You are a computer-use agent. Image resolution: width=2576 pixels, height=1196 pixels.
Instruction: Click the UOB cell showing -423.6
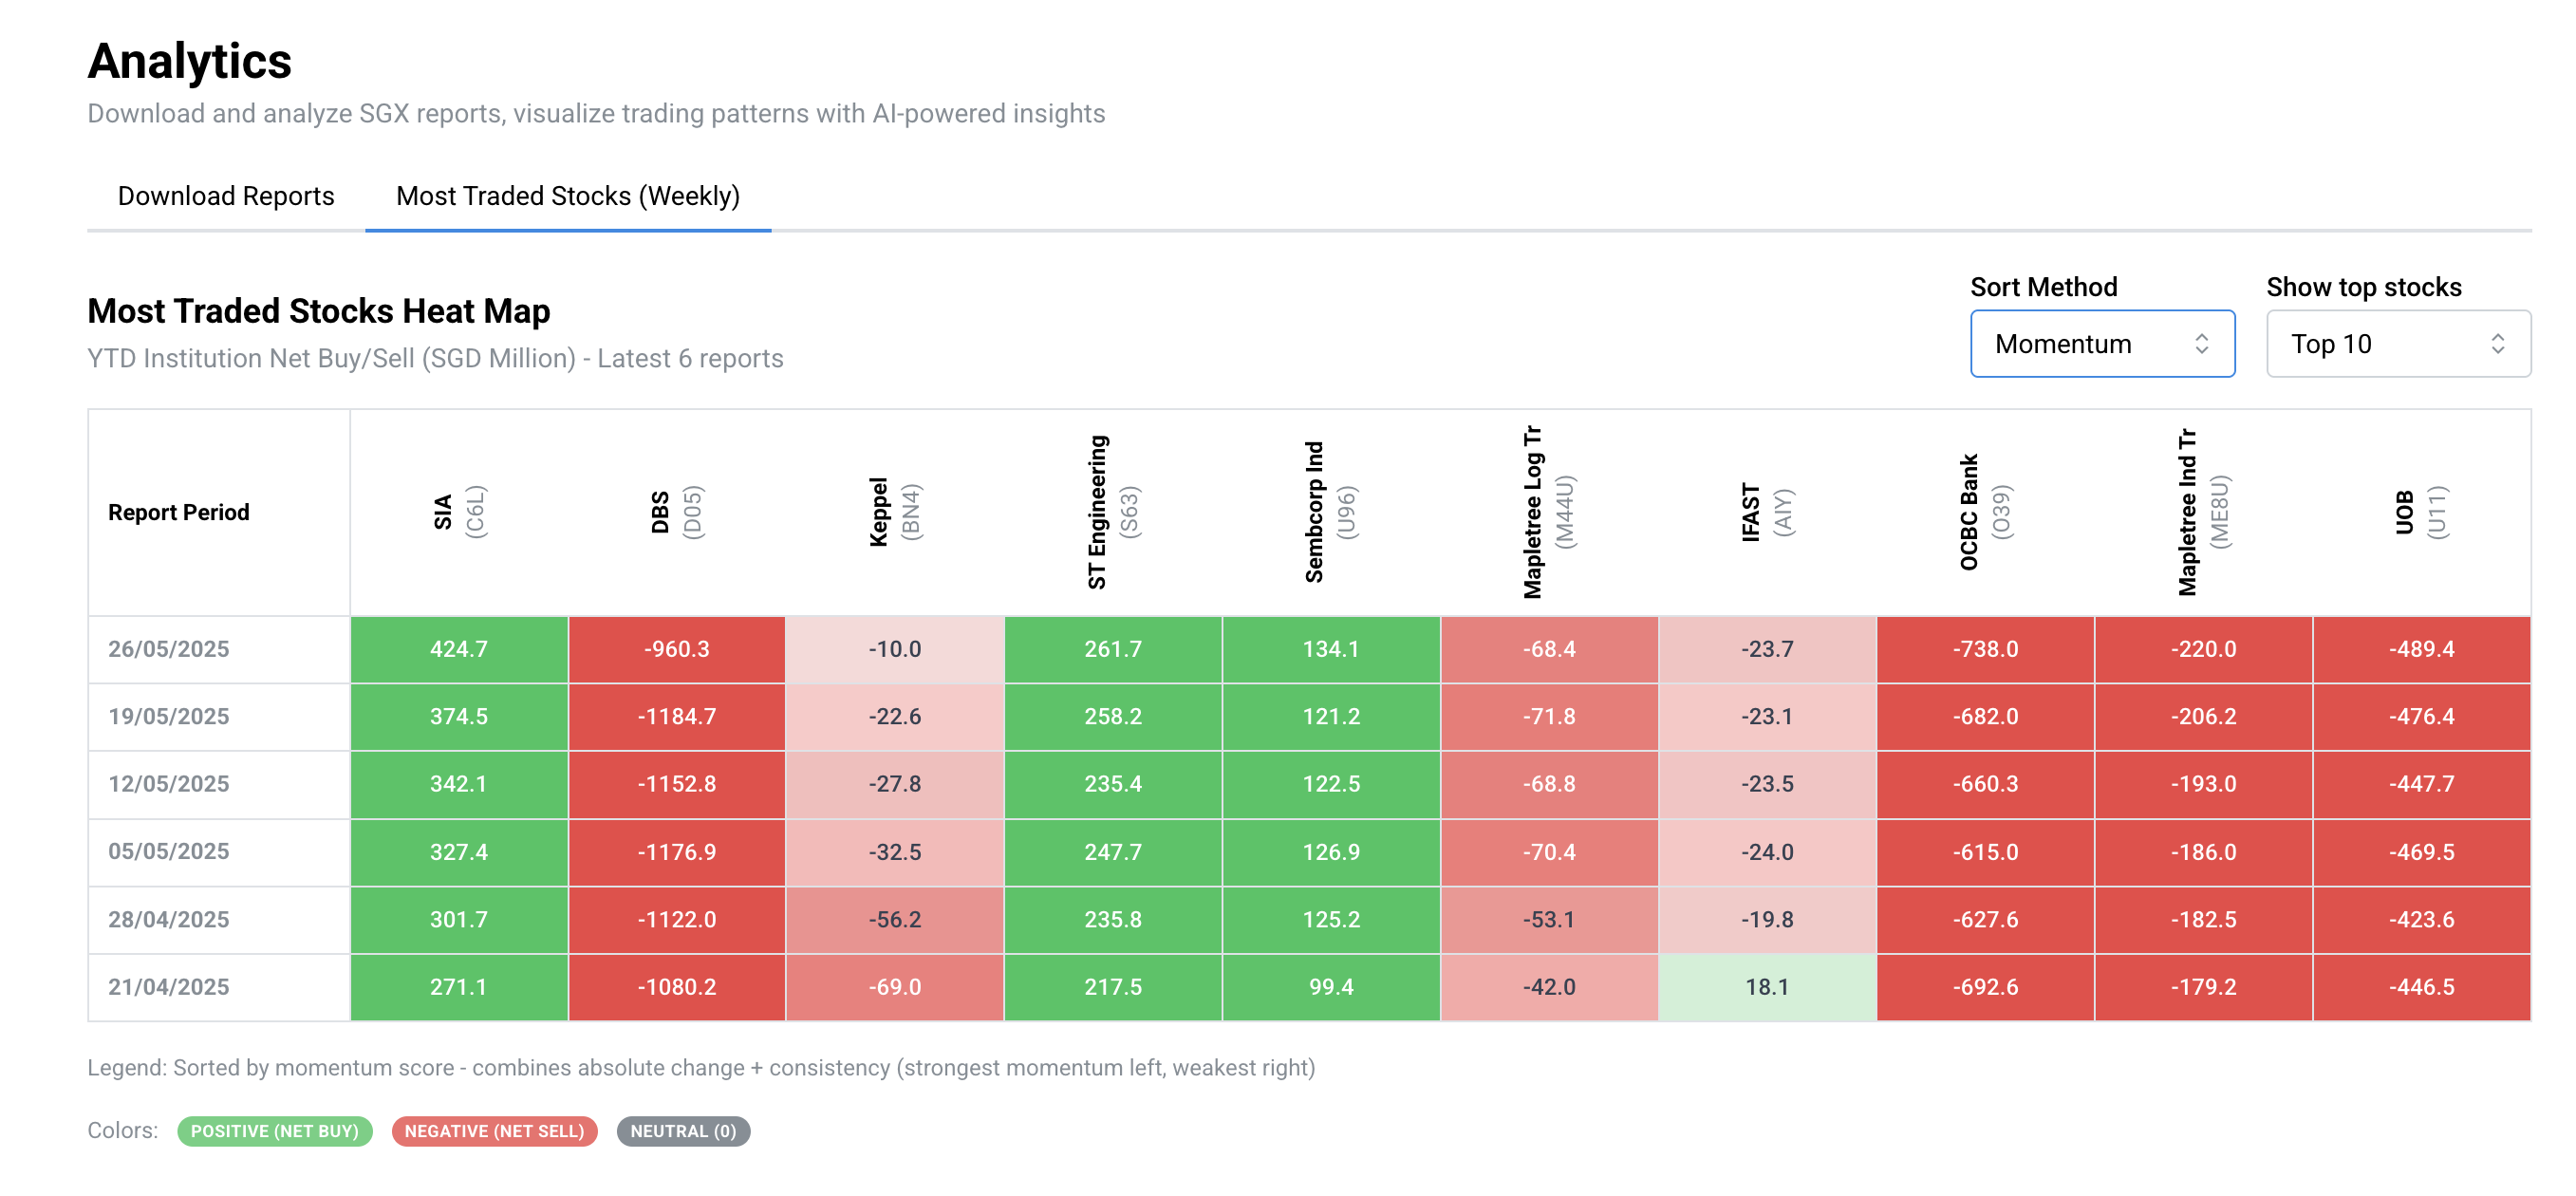tap(2421, 920)
